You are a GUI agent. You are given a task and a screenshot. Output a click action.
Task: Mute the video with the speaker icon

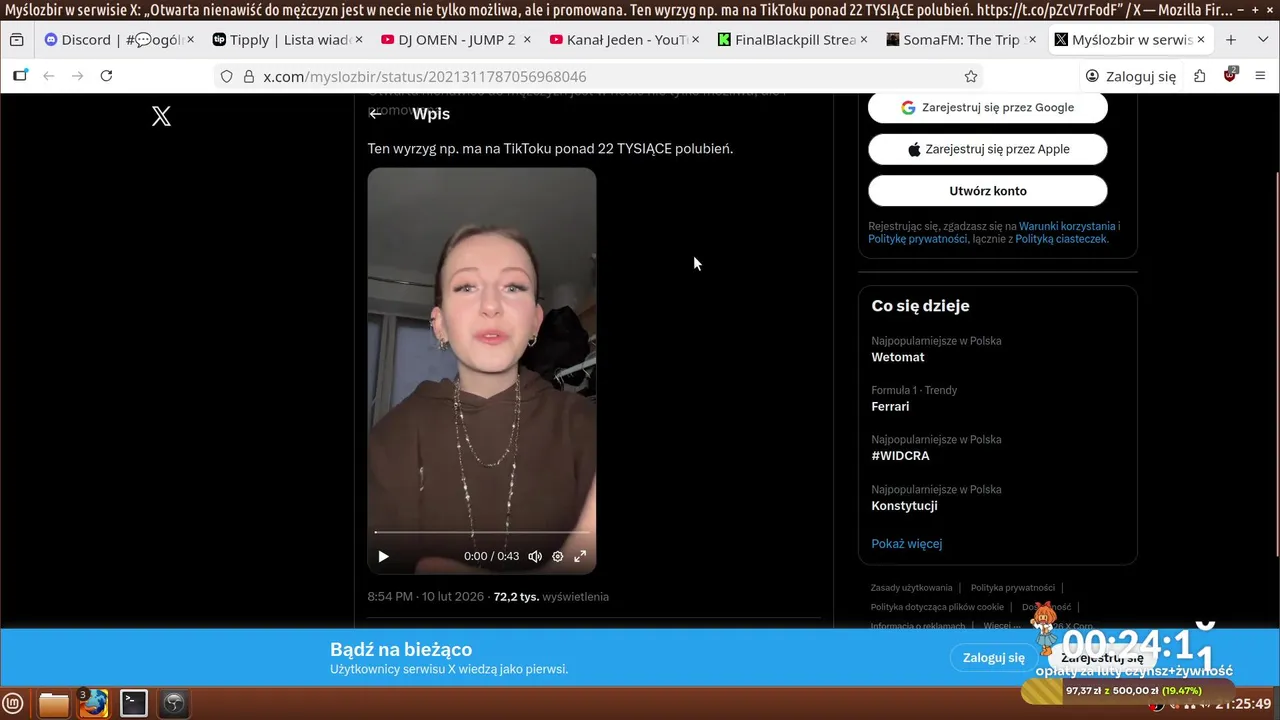(535, 556)
